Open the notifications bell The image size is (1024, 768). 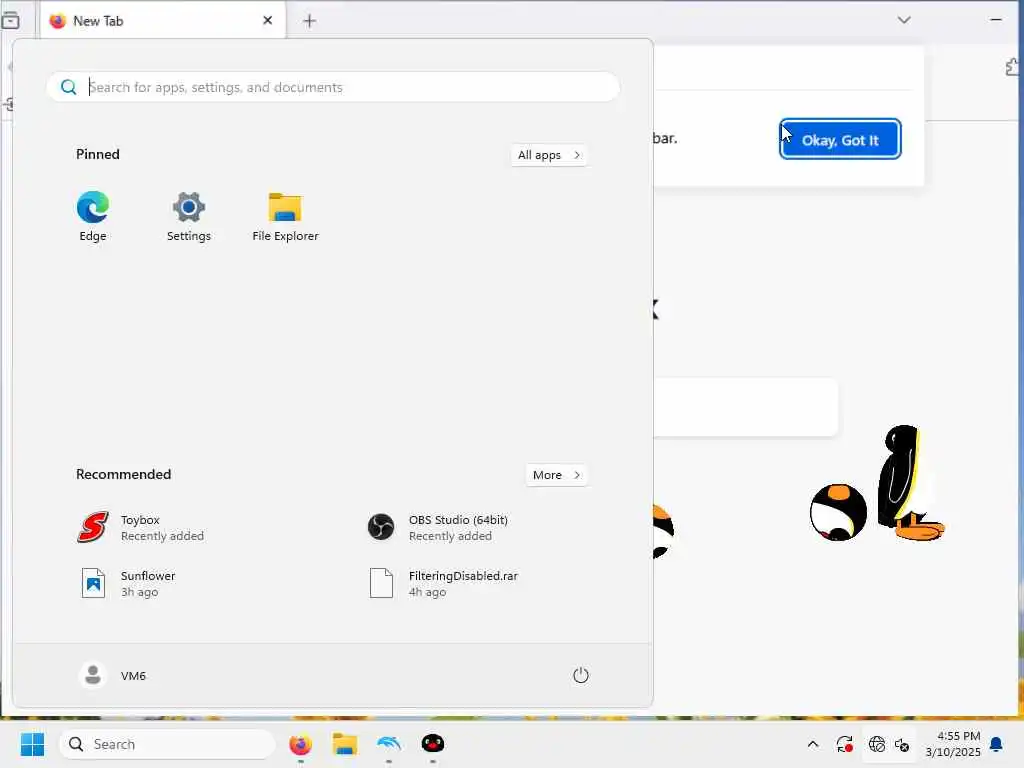coord(997,744)
